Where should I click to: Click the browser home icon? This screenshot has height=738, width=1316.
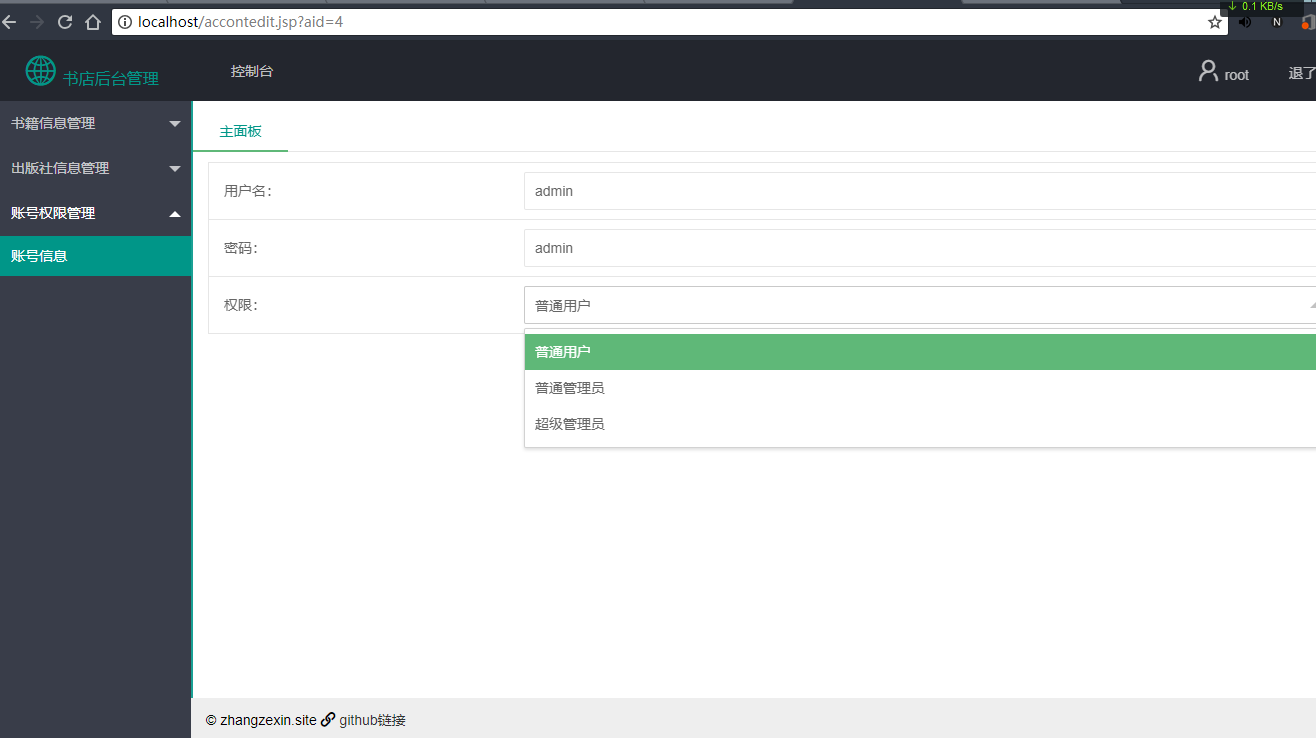[x=92, y=21]
